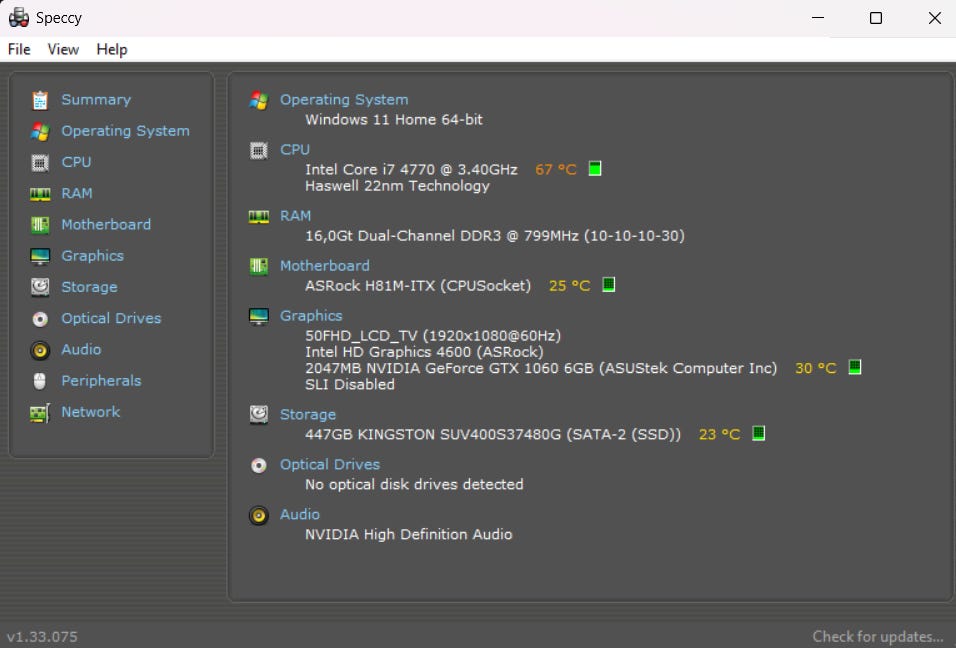The width and height of the screenshot is (956, 648).
Task: Click the RAM module icon in sidebar
Action: tap(40, 194)
